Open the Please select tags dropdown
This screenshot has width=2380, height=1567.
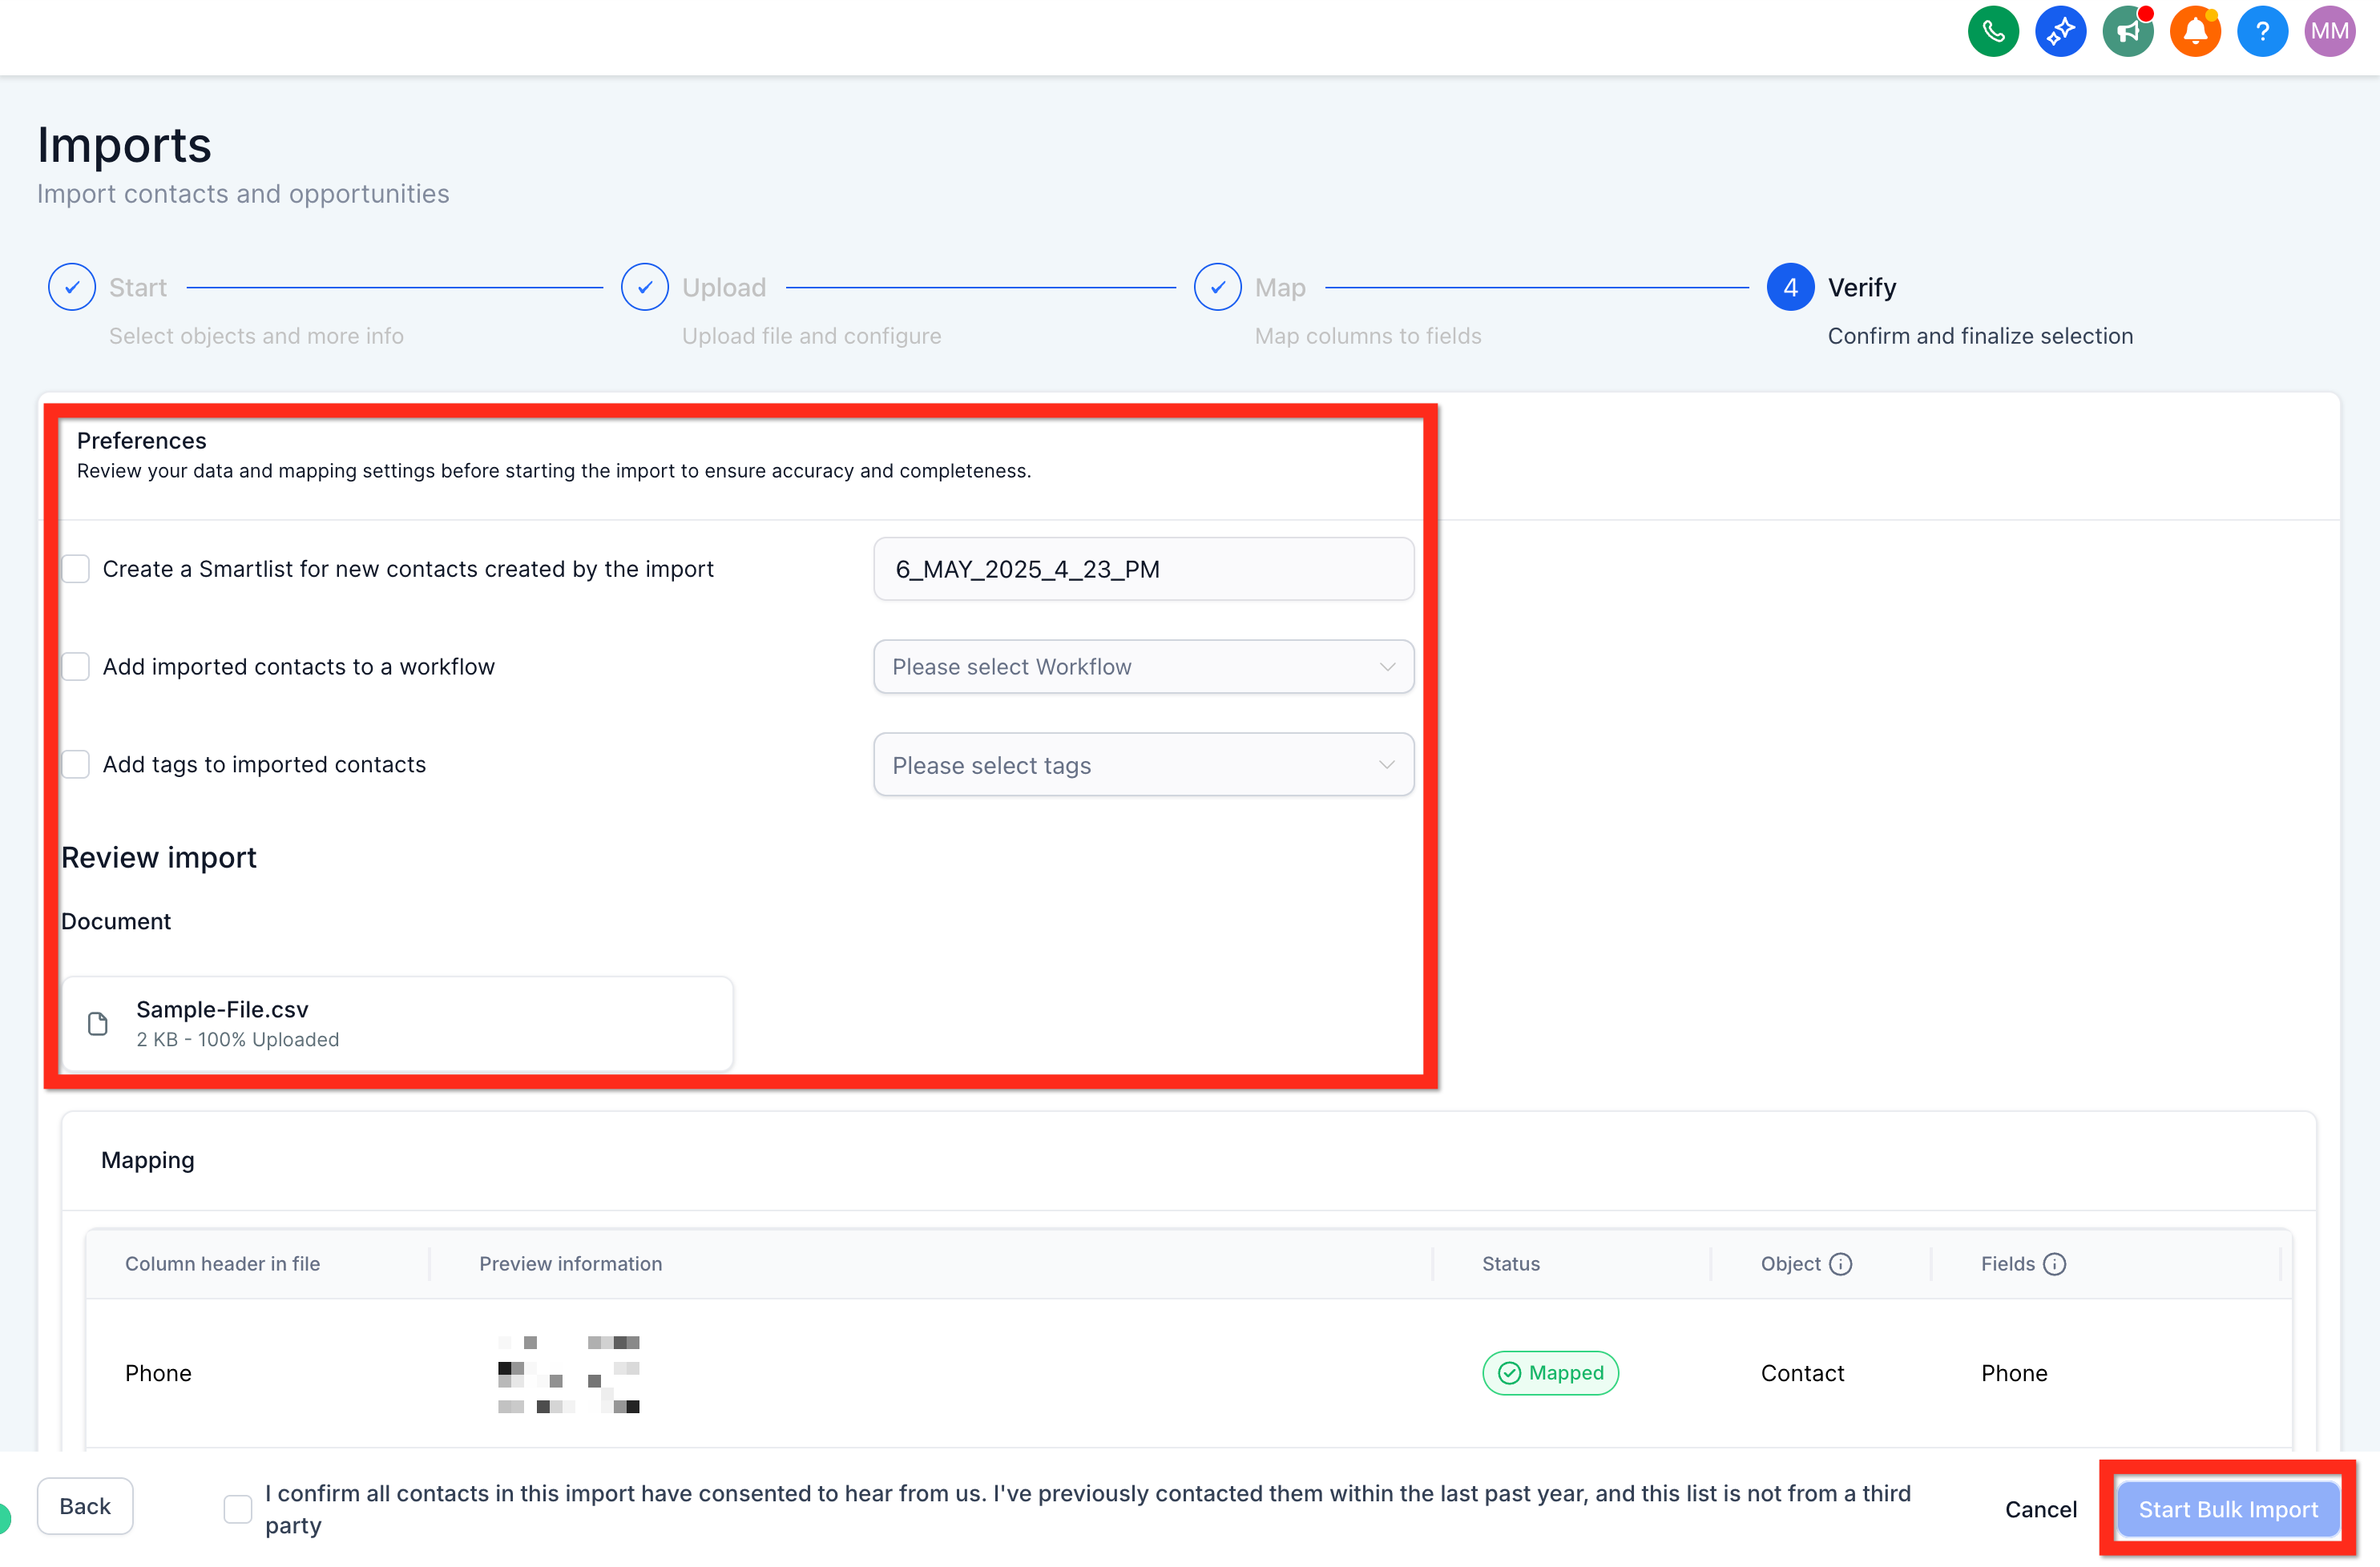tap(1142, 764)
